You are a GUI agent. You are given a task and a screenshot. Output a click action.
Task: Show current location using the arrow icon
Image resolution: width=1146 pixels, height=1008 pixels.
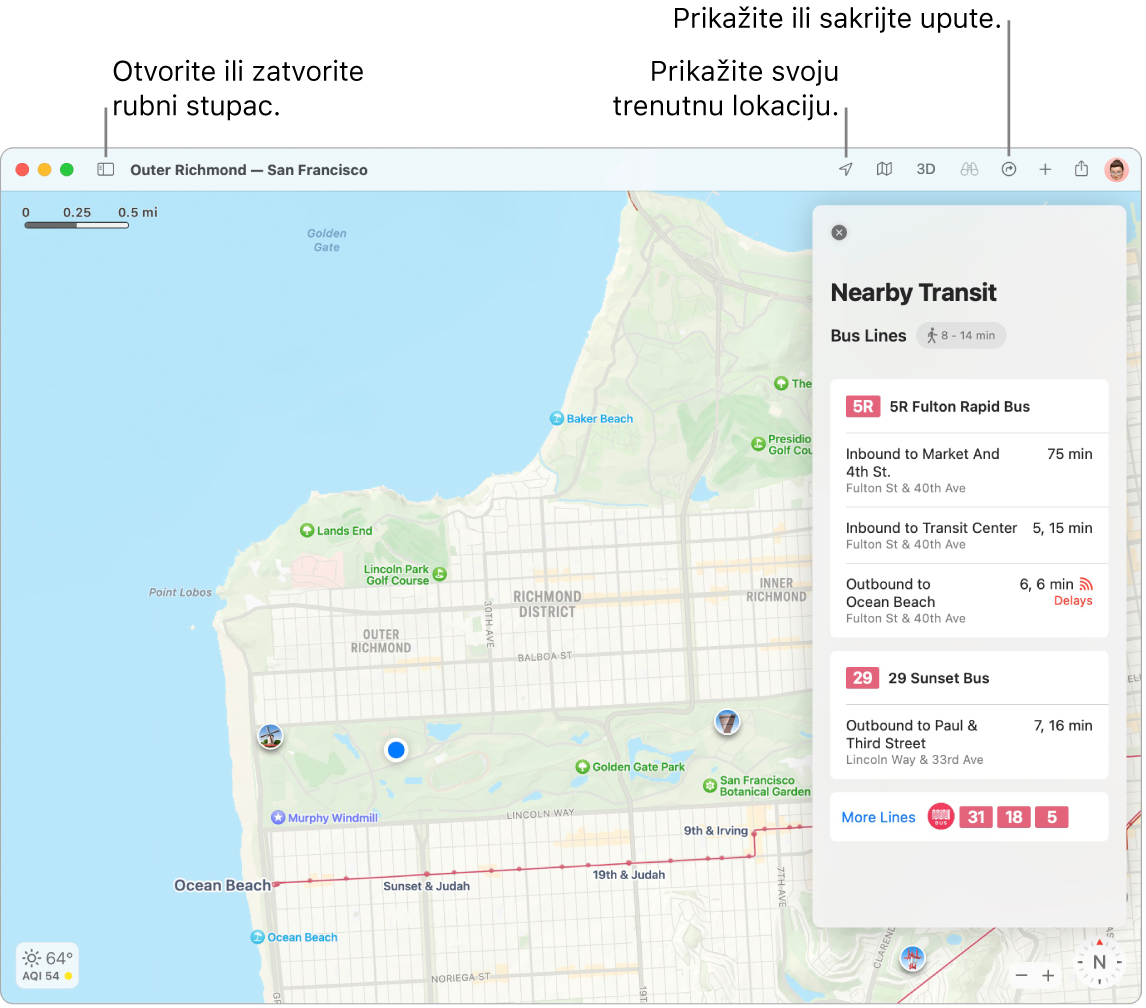point(845,169)
